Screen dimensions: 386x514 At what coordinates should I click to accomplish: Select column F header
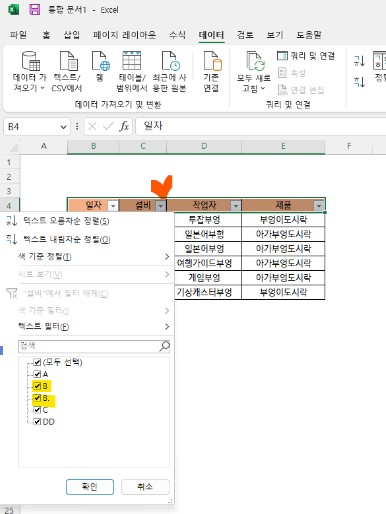coord(349,146)
